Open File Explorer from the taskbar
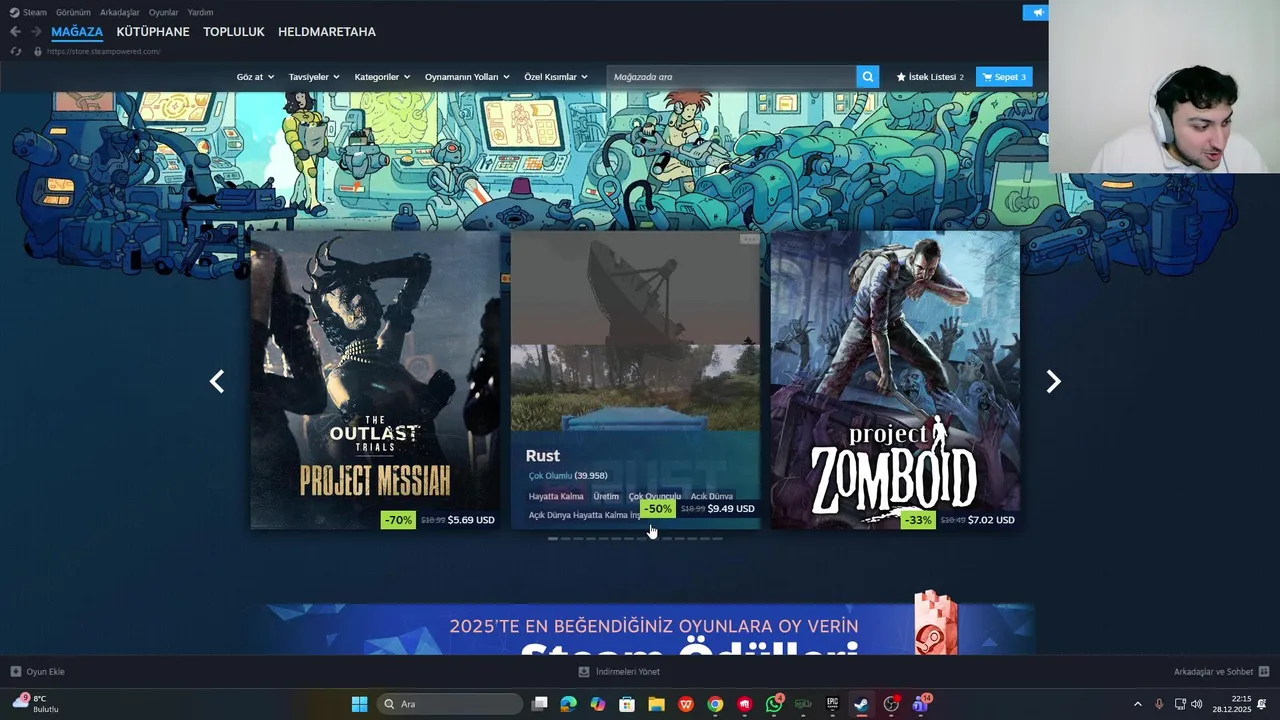Viewport: 1280px width, 720px height. 656,704
